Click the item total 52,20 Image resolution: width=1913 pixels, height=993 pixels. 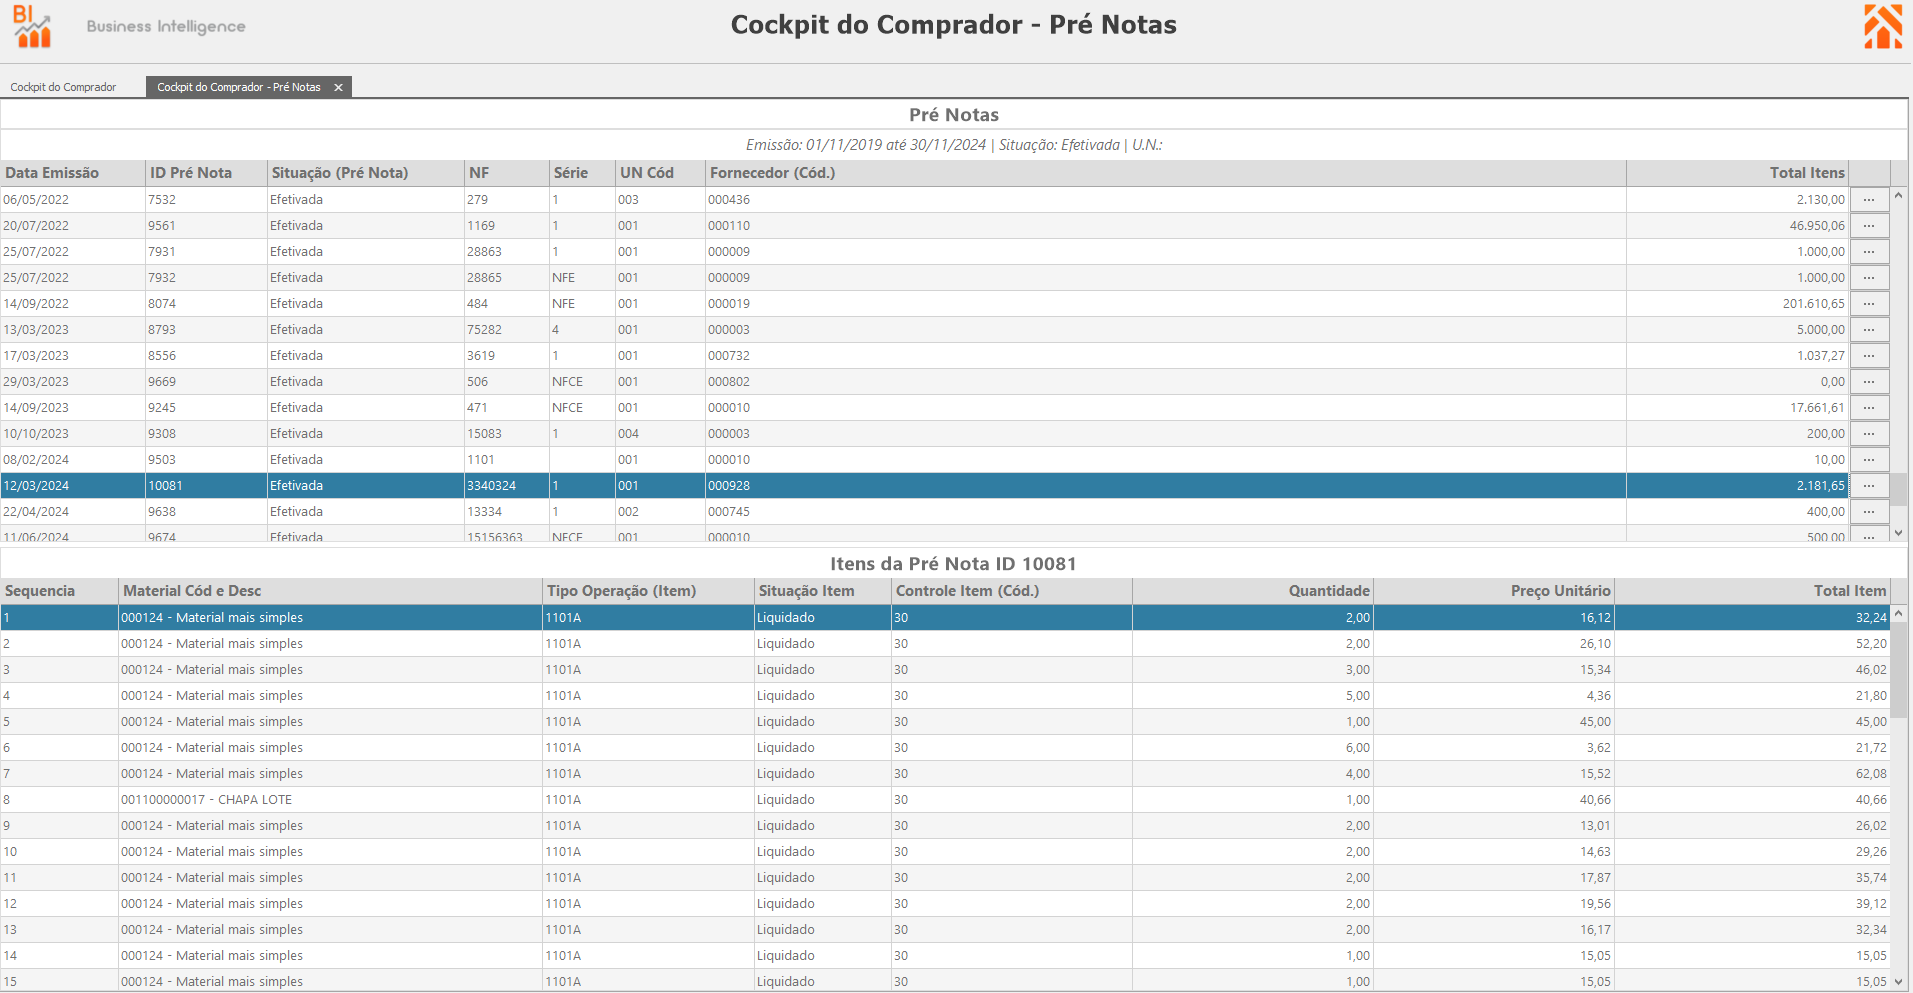point(1871,644)
